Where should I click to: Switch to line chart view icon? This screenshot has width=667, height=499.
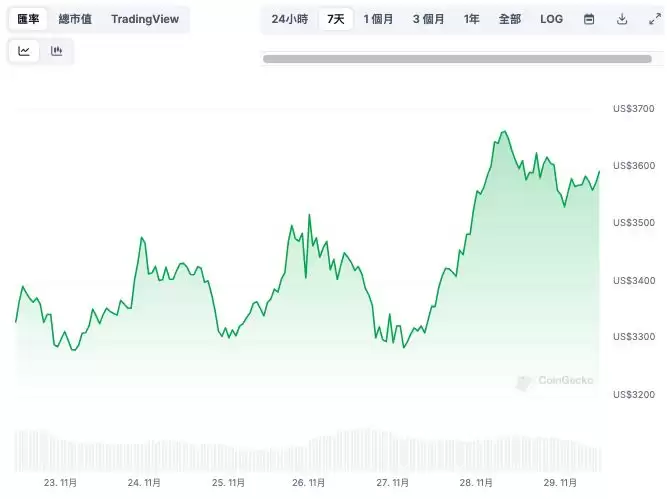coord(24,51)
